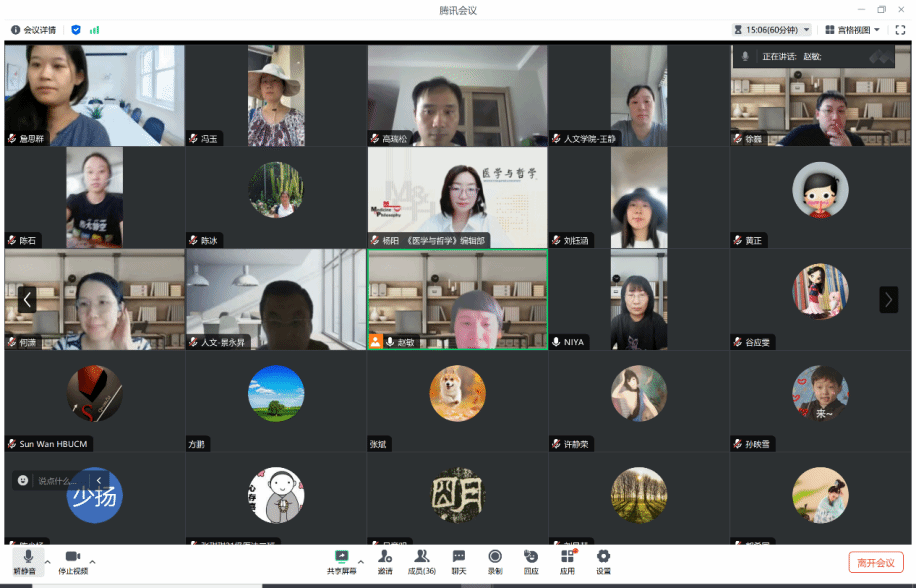Open the 成员(36) members list
The image size is (916, 588).
pyautogui.click(x=421, y=560)
